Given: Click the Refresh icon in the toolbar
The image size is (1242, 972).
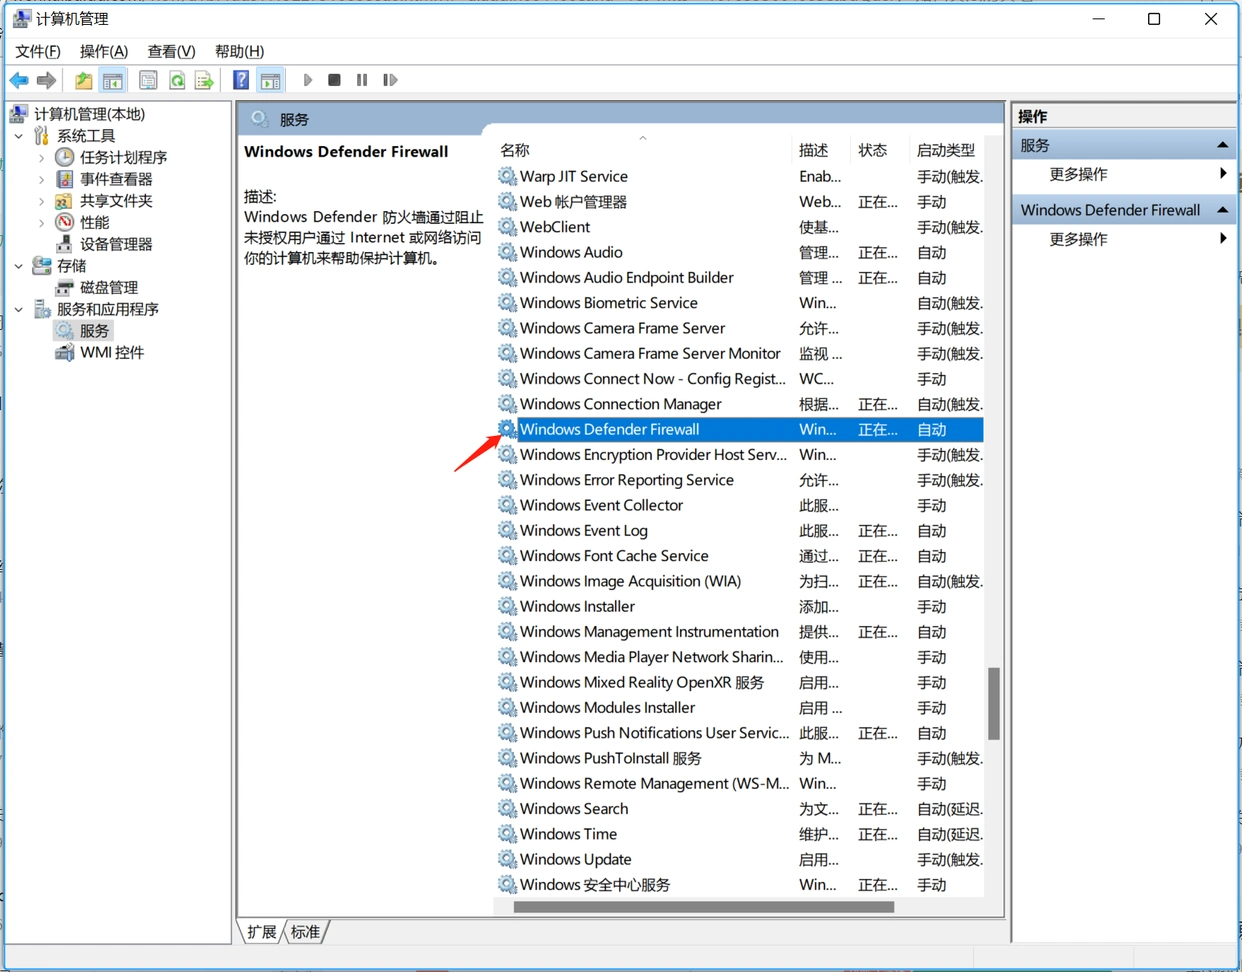Looking at the screenshot, I should pos(176,80).
